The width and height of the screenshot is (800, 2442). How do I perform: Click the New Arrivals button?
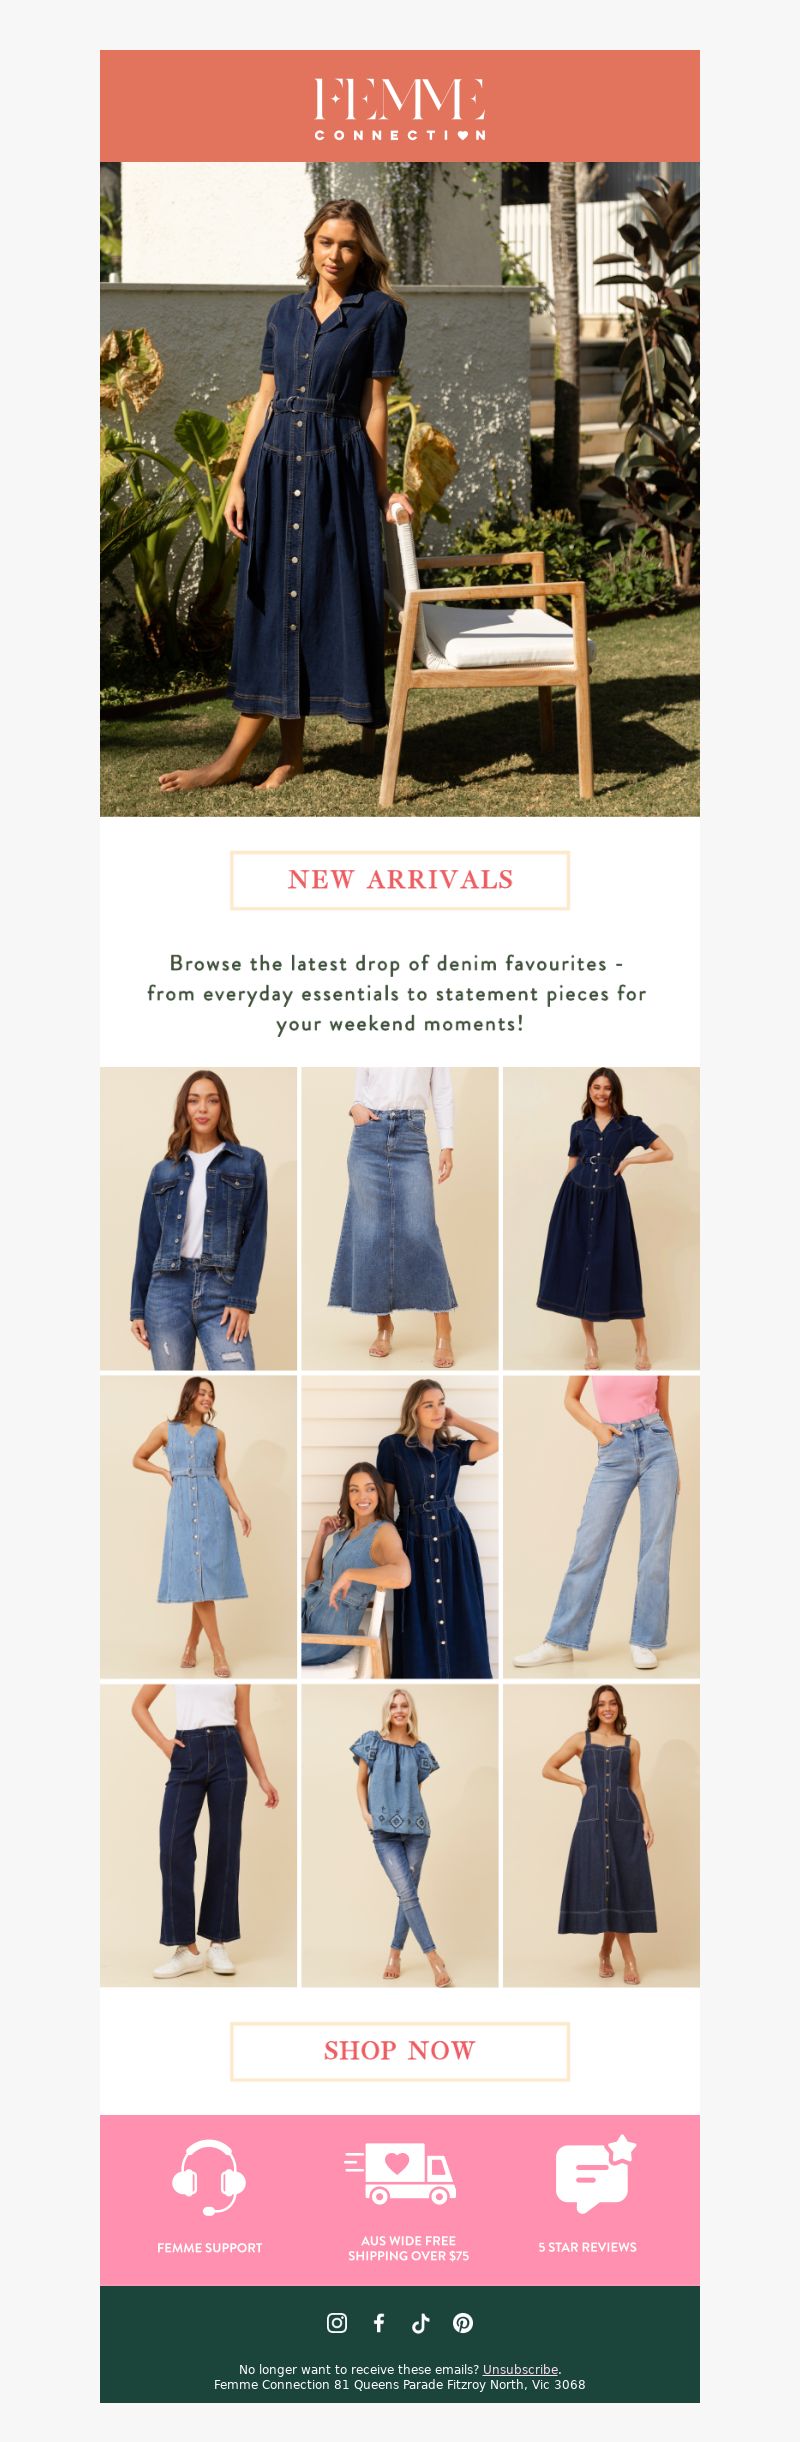[x=400, y=880]
